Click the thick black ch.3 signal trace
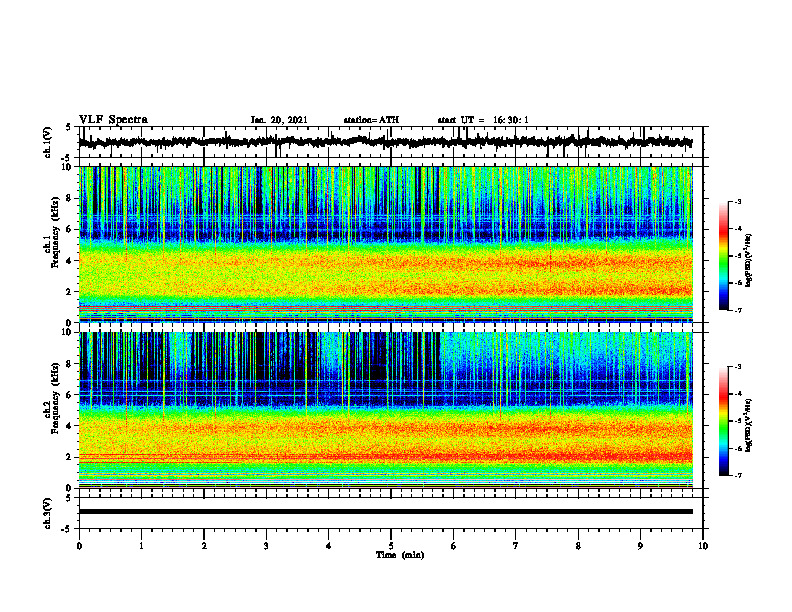Screen dimensions: 792x612 pos(386,512)
